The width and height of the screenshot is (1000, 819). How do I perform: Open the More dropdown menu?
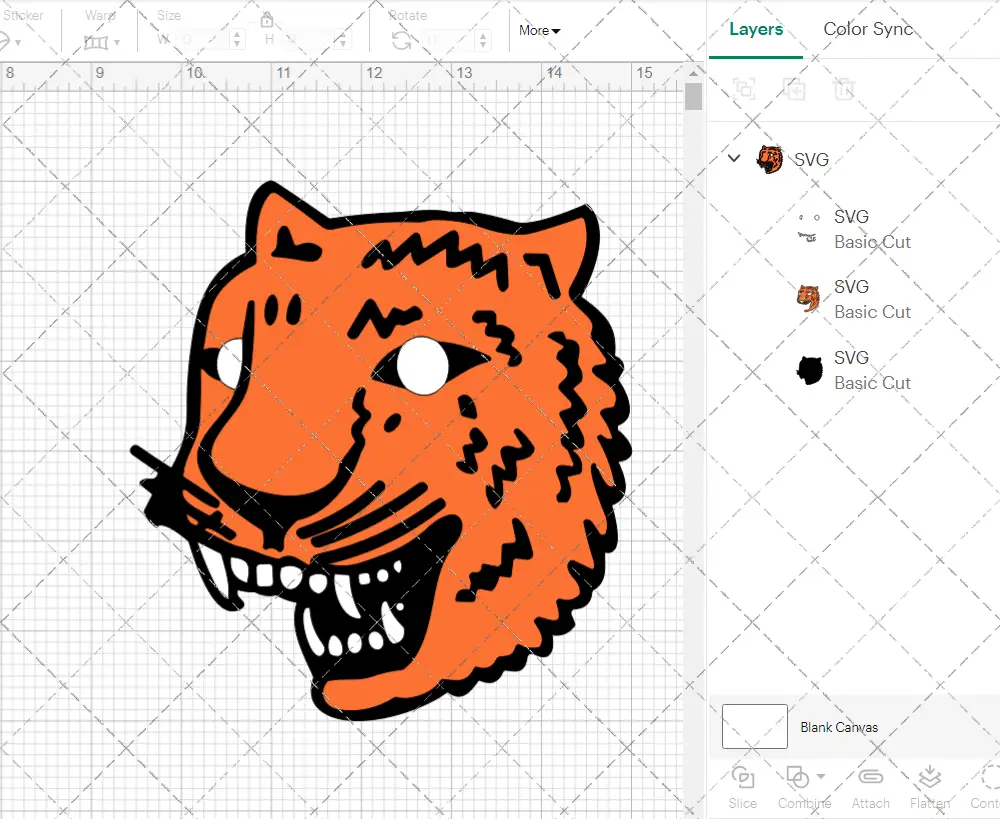(x=539, y=30)
